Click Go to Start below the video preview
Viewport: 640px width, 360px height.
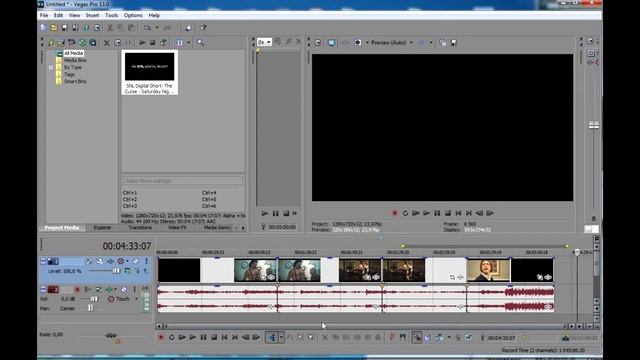pyautogui.click(x=458, y=213)
